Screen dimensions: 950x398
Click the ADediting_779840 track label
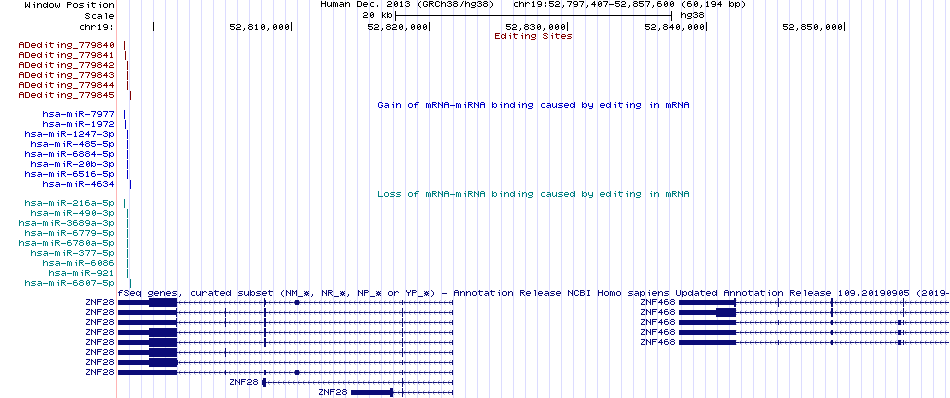67,45
